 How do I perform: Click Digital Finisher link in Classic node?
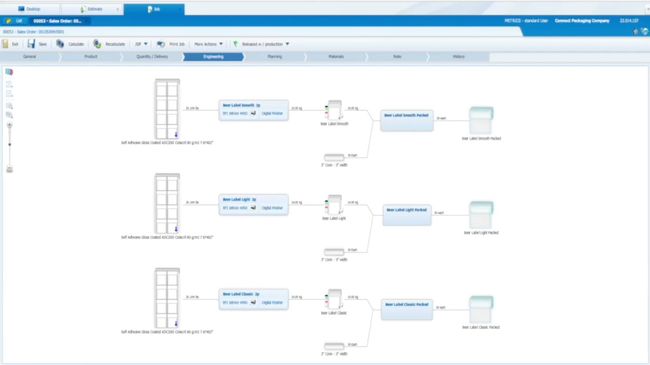(x=272, y=302)
